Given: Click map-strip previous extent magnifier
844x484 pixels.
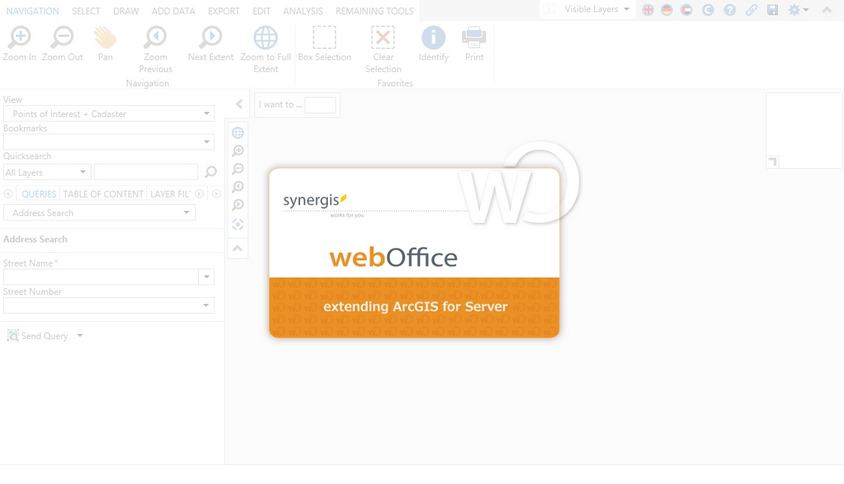Looking at the screenshot, I should (x=238, y=187).
